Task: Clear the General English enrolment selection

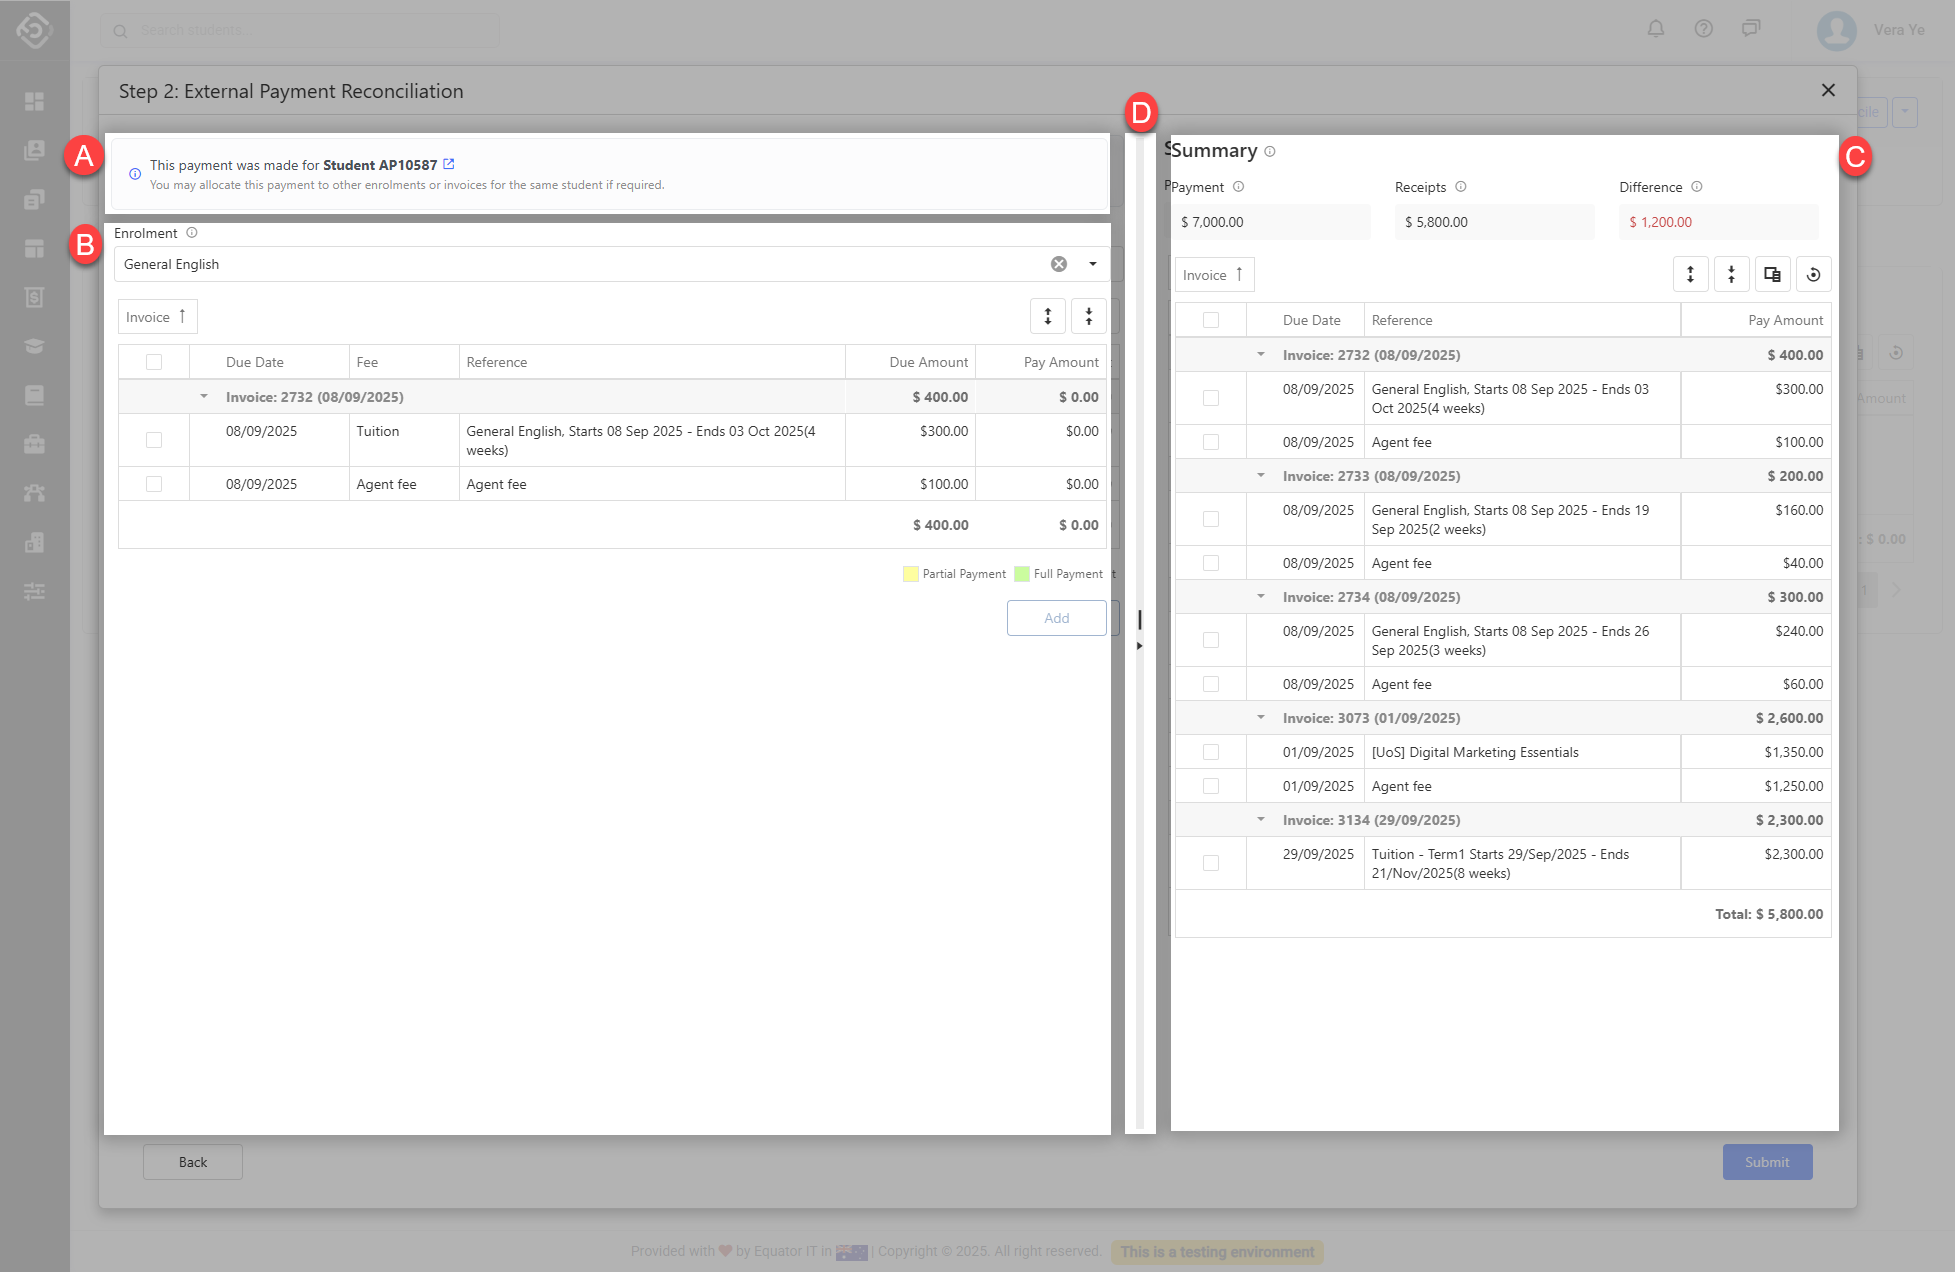Action: [1058, 264]
